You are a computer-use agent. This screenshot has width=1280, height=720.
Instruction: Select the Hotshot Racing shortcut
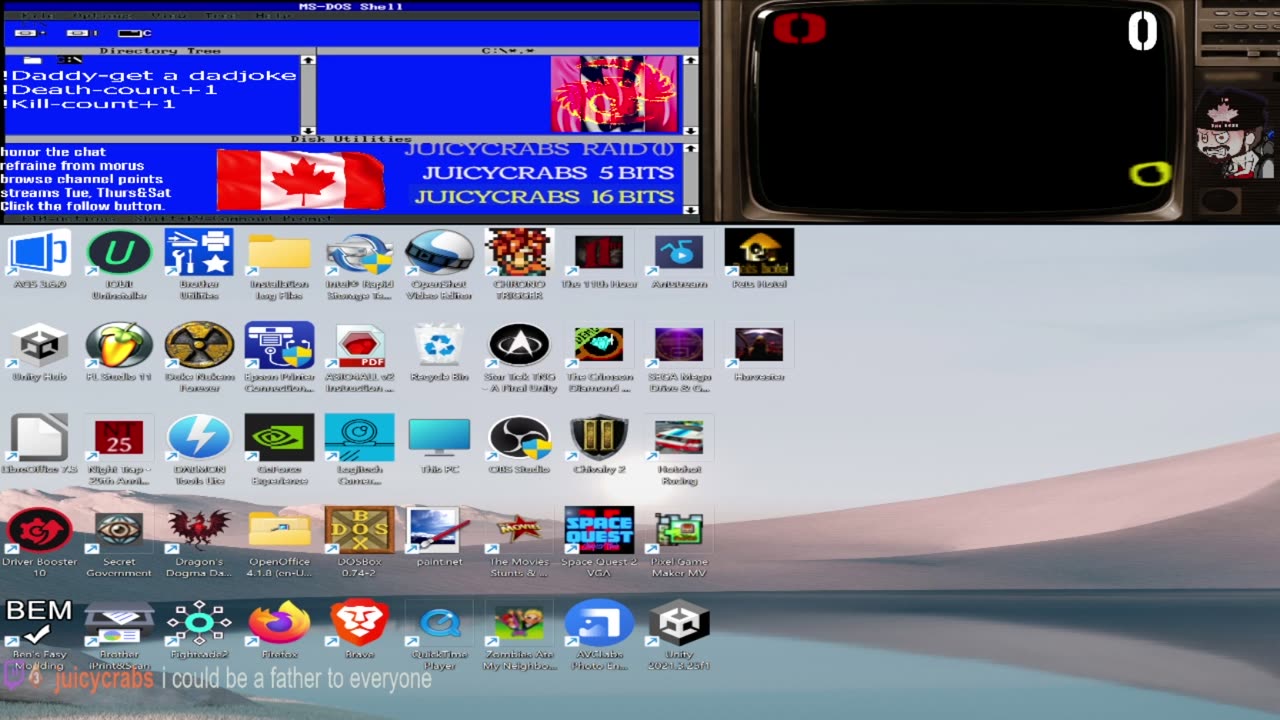(x=679, y=449)
